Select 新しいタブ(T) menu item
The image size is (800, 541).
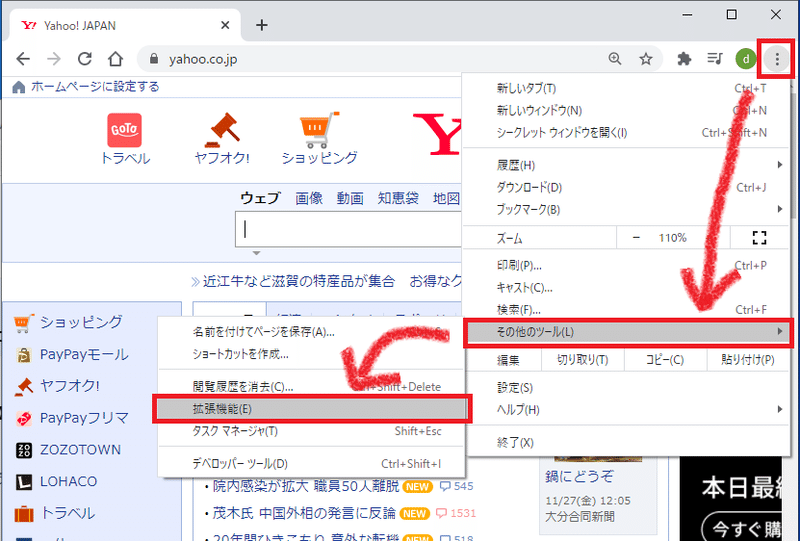click(628, 88)
